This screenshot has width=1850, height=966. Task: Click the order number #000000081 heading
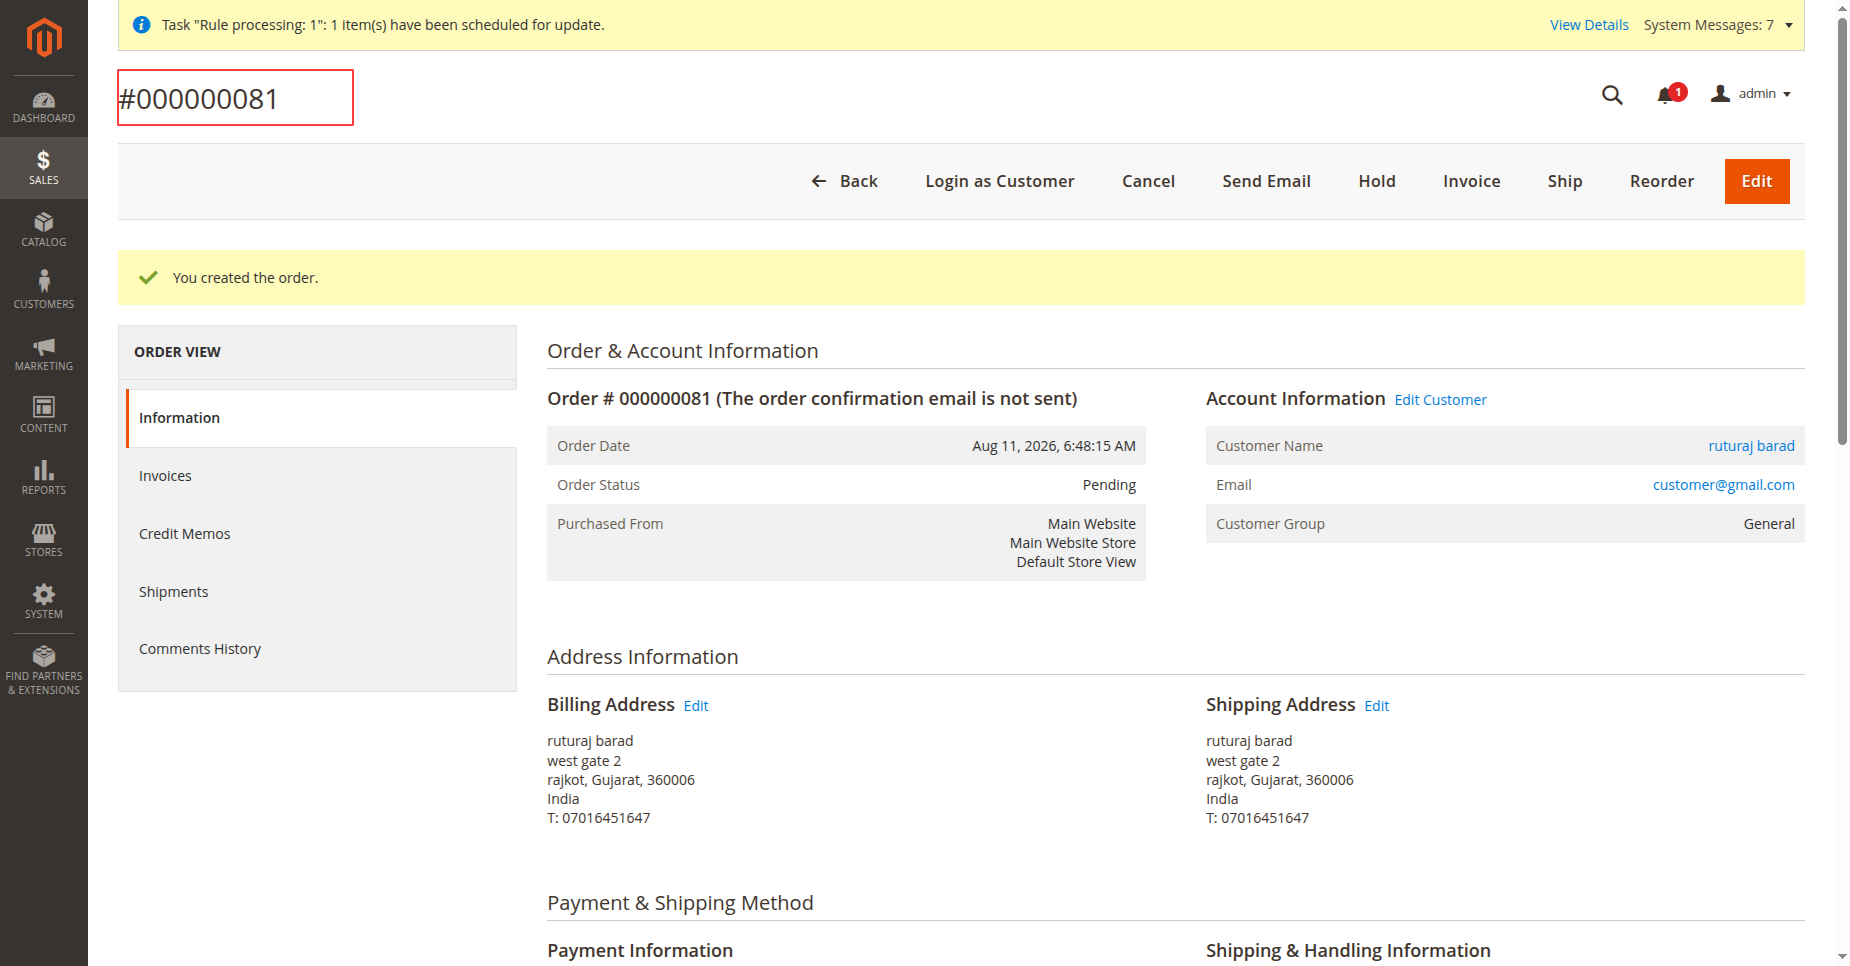[198, 99]
